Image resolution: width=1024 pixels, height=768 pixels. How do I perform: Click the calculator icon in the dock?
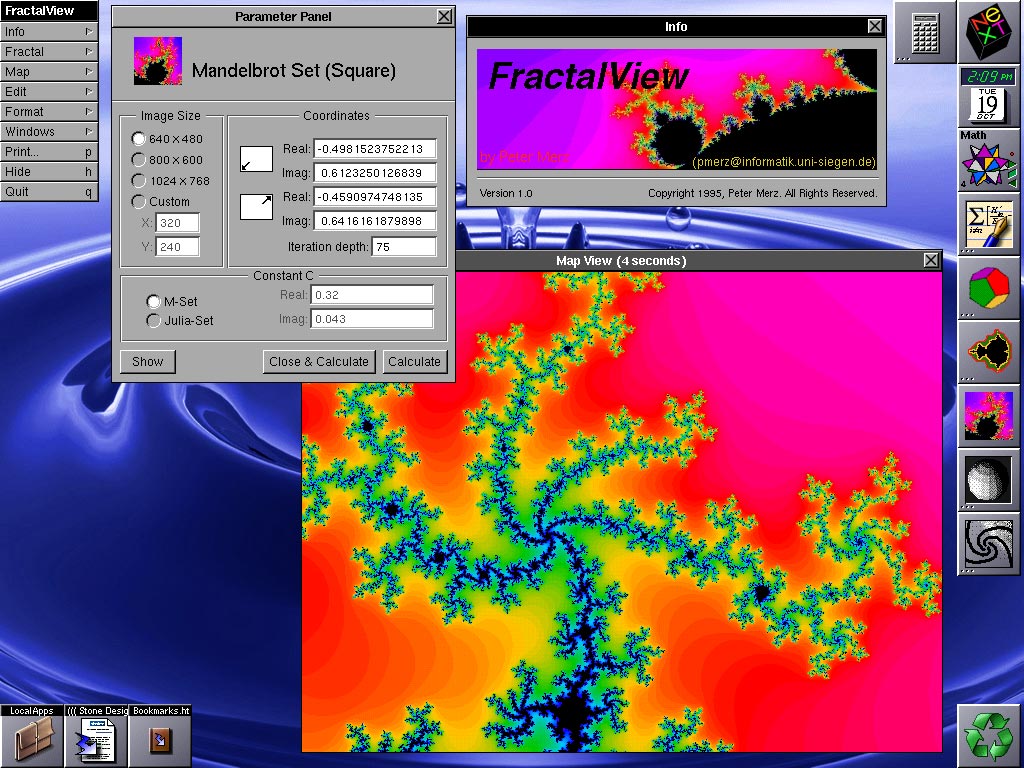tap(924, 32)
